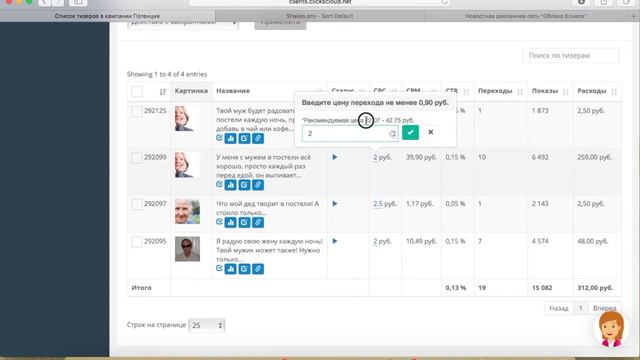The width and height of the screenshot is (640, 360).
Task: Go to the next page with Вперед
Action: pos(604,308)
